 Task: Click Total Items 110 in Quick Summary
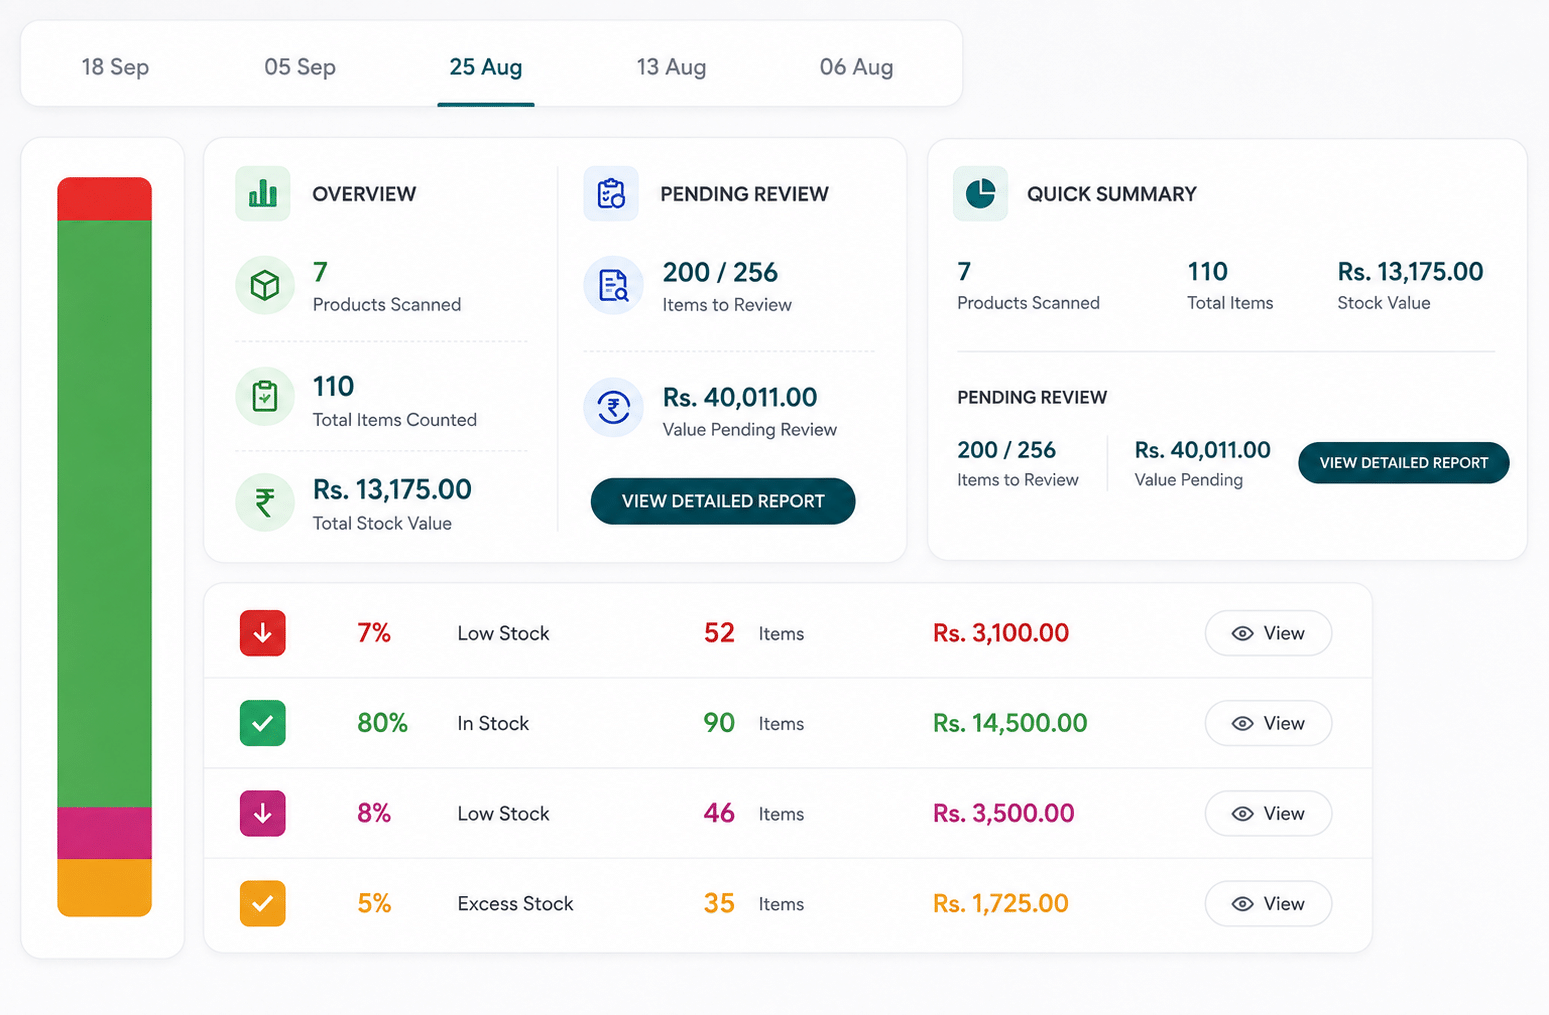point(1229,286)
